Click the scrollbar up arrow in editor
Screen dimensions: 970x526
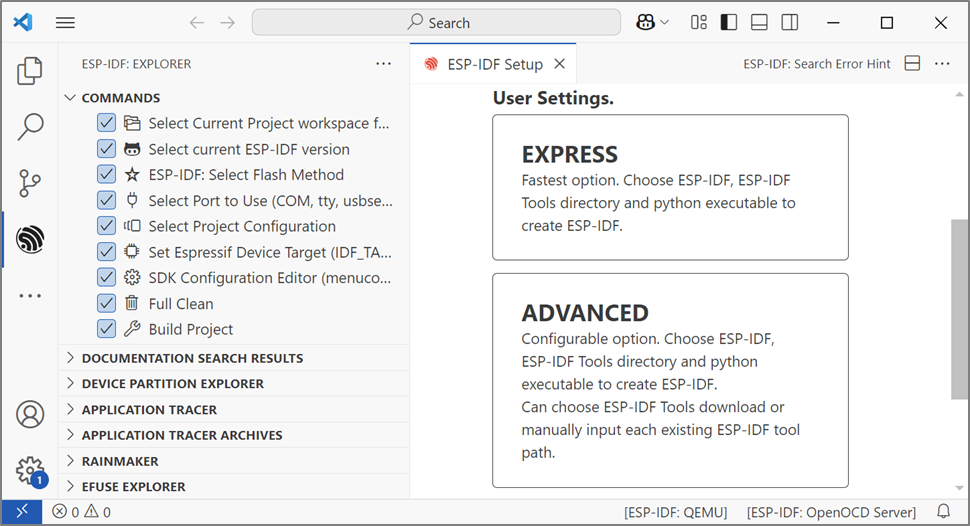959,95
